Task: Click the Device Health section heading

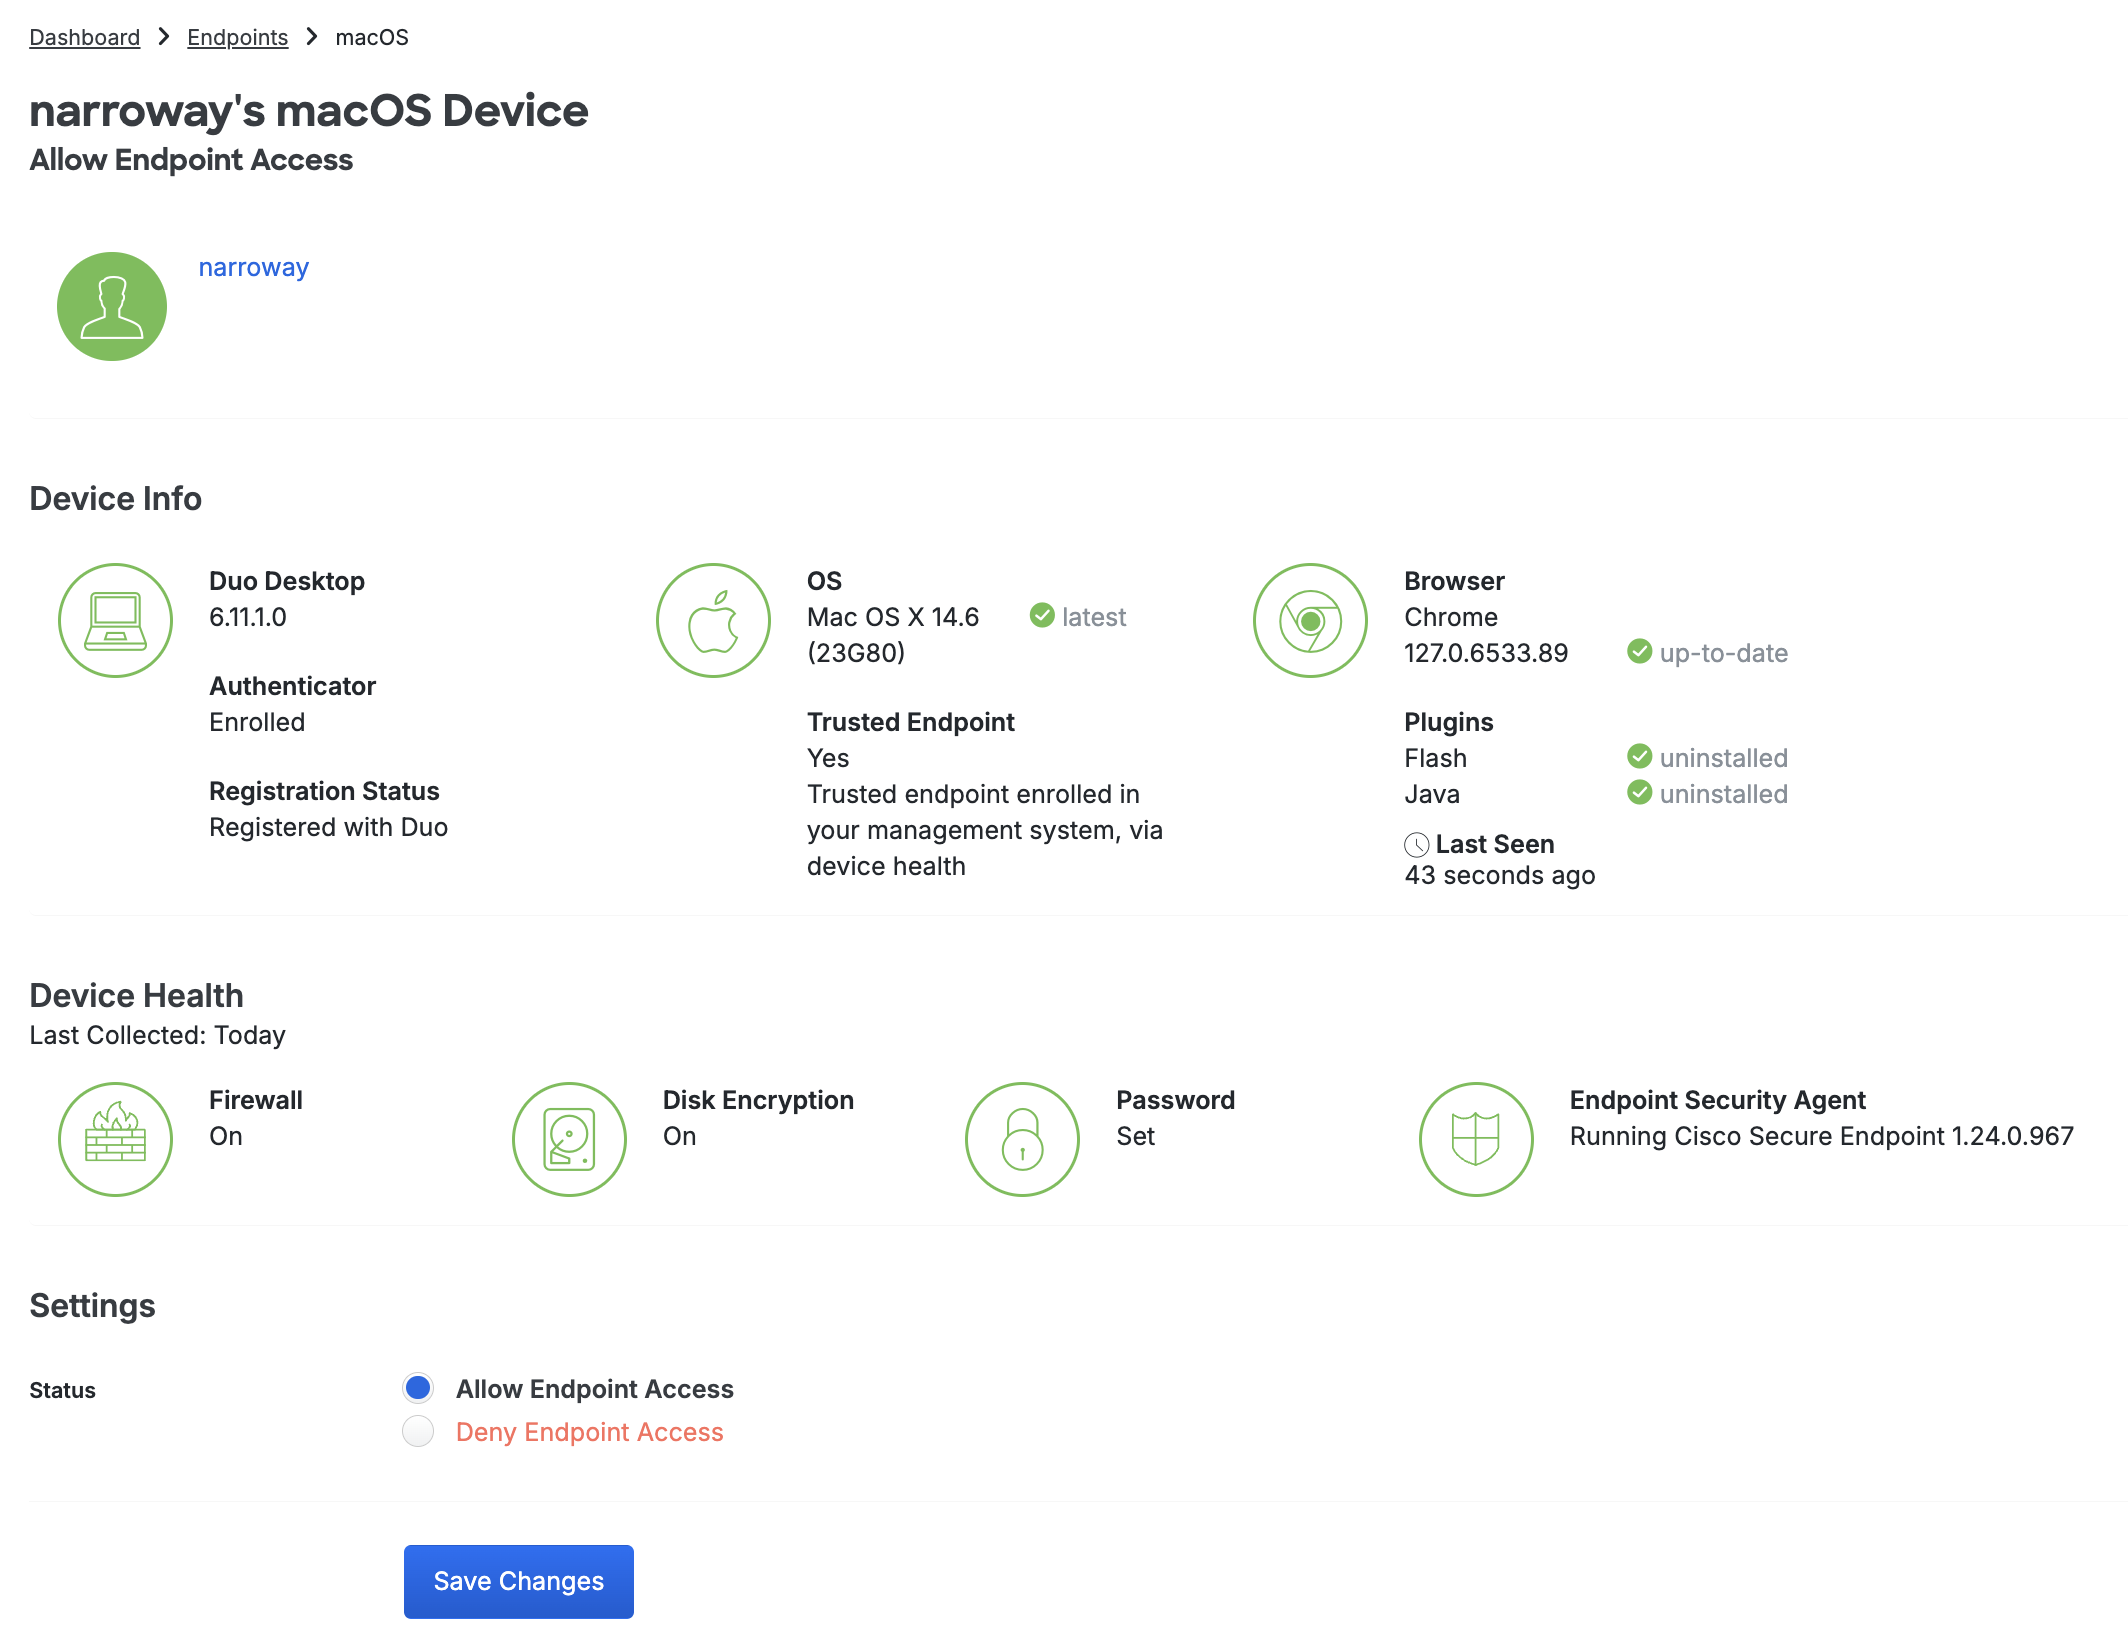Action: point(136,995)
